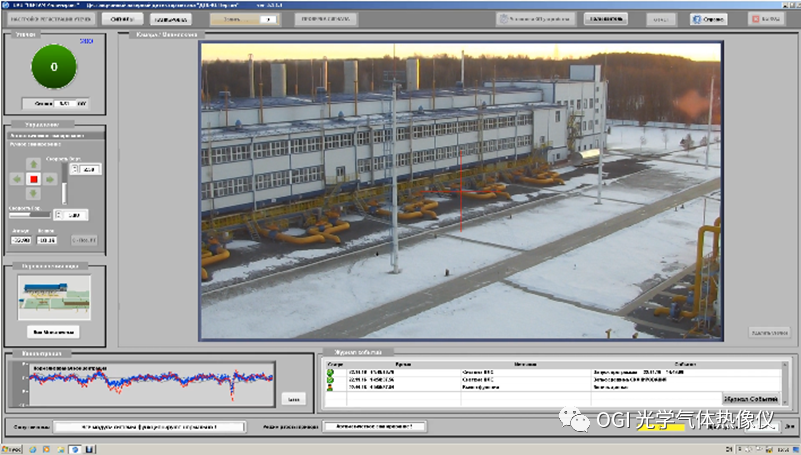The width and height of the screenshot is (801, 455).
Task: Click the greyed button beside angle fields
Action: tap(84, 240)
